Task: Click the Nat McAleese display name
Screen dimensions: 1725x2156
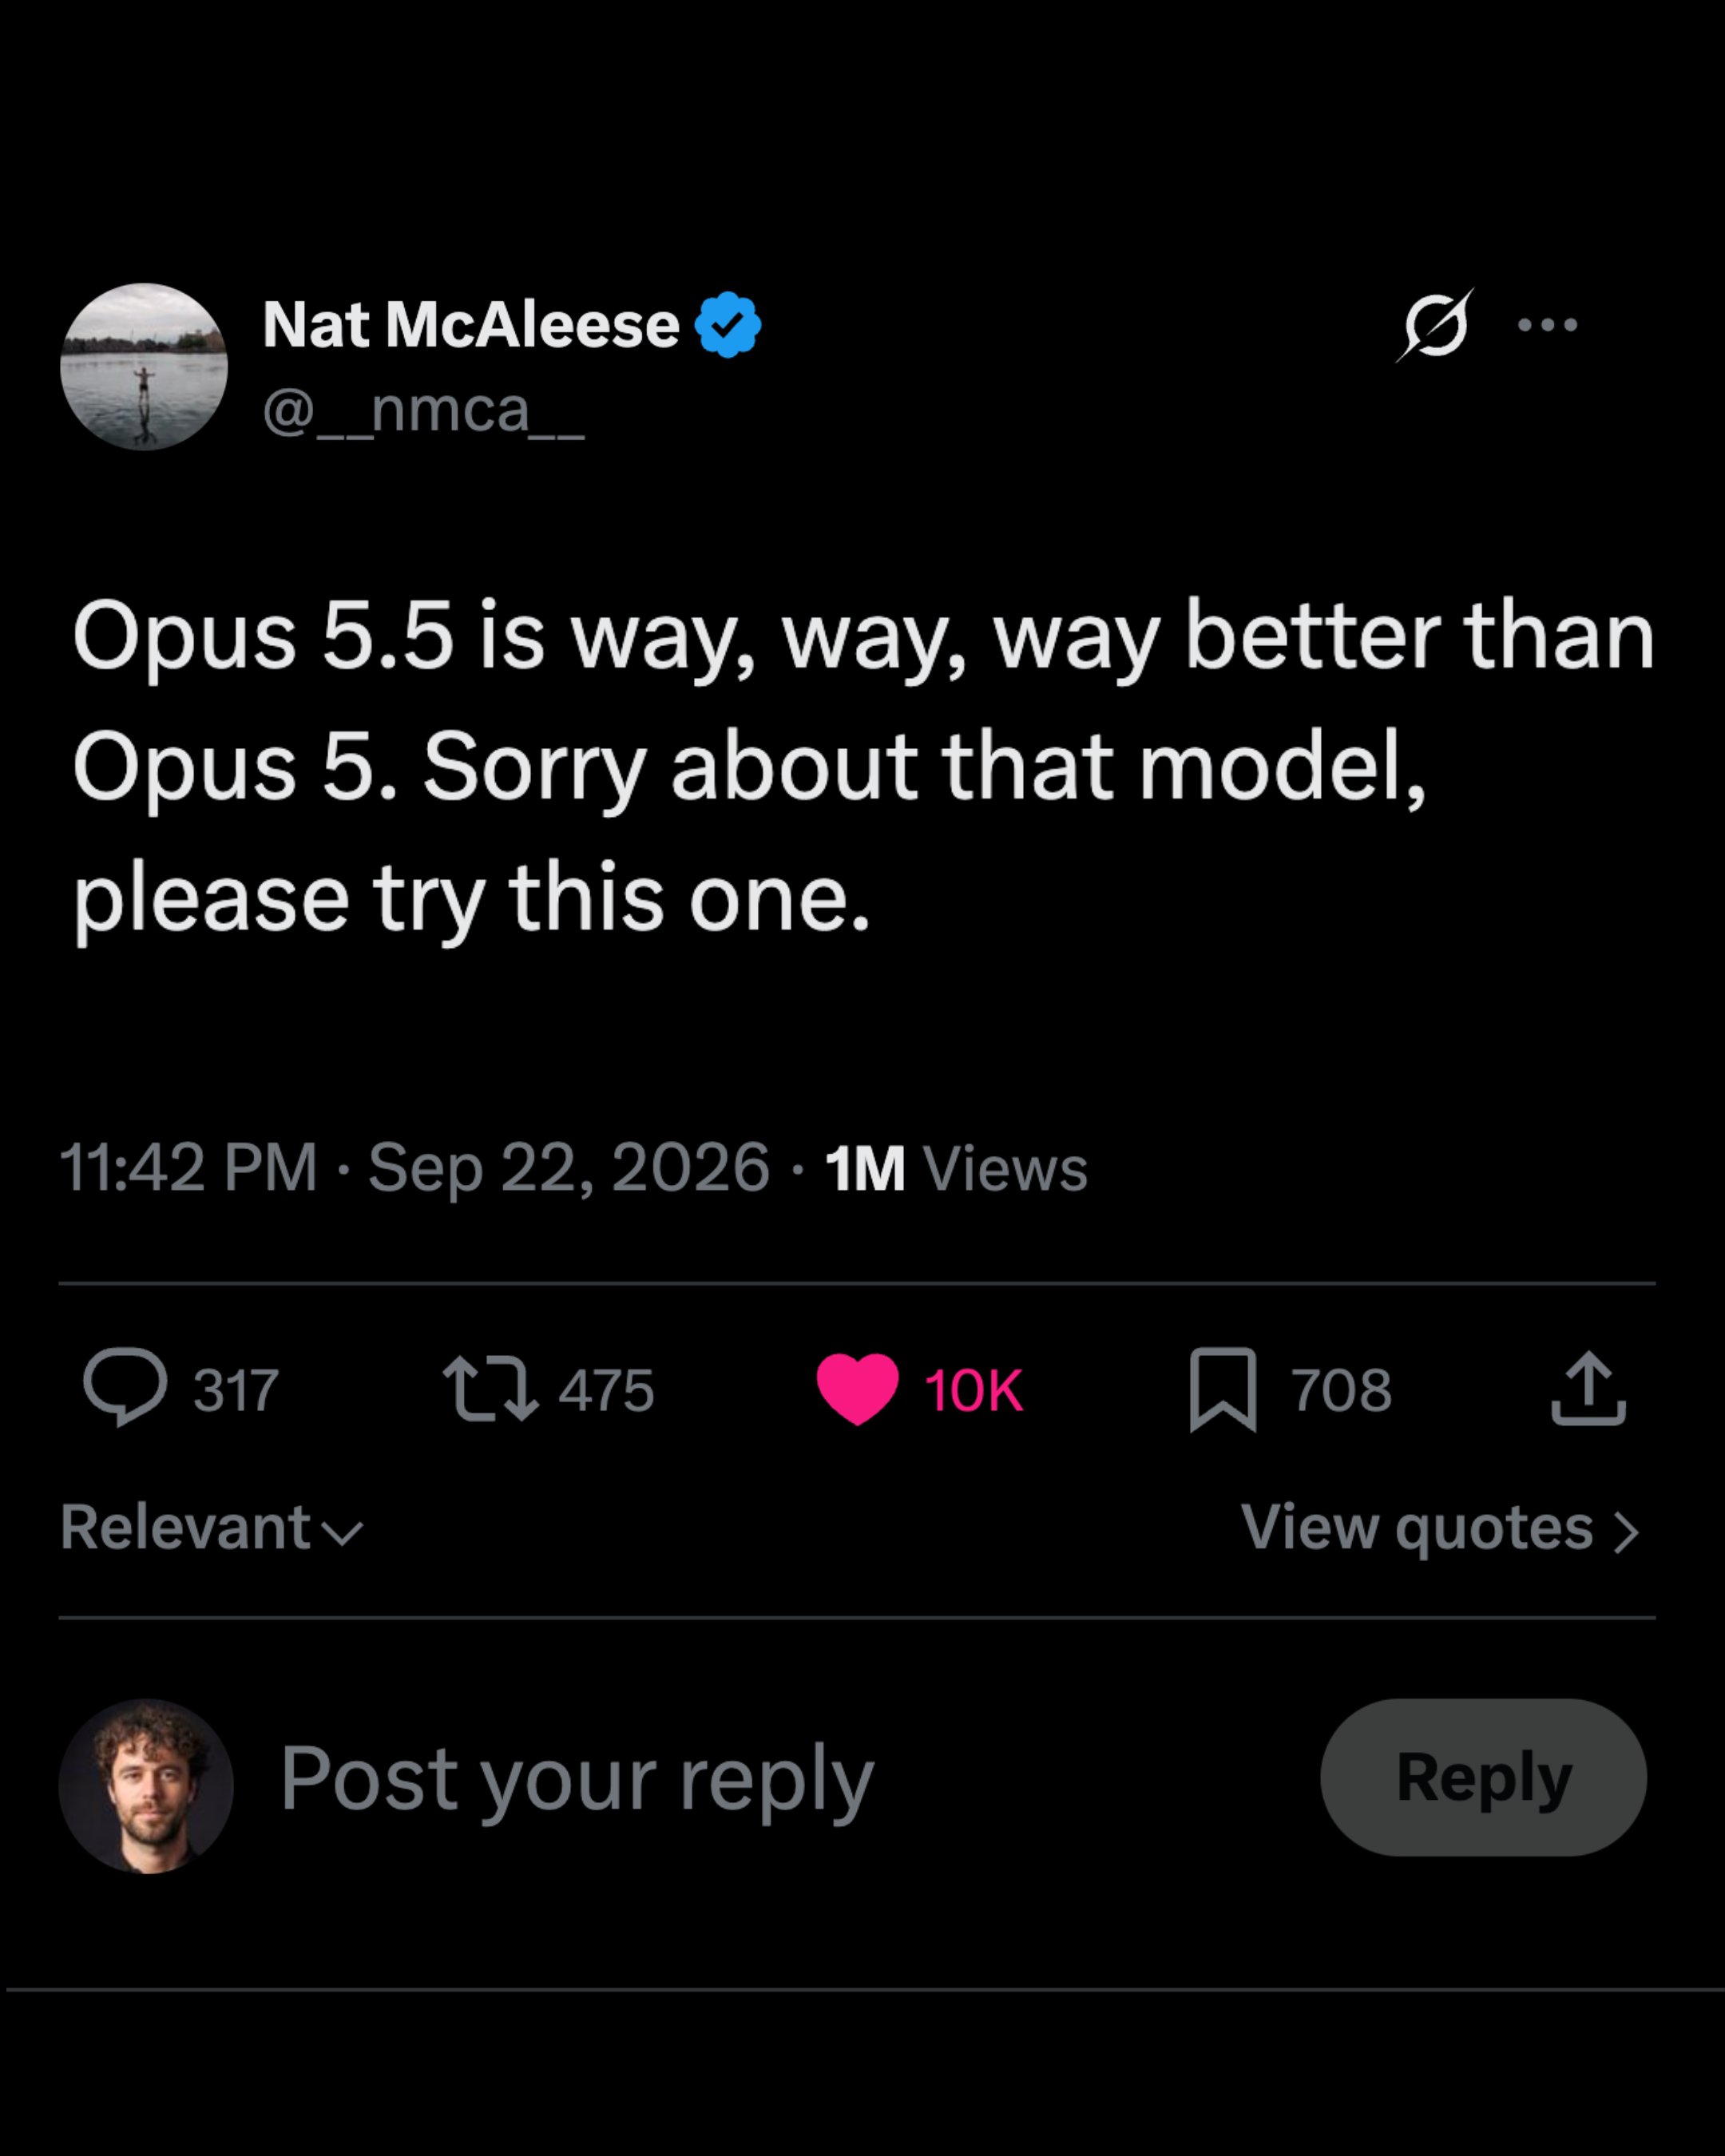Action: [x=470, y=325]
